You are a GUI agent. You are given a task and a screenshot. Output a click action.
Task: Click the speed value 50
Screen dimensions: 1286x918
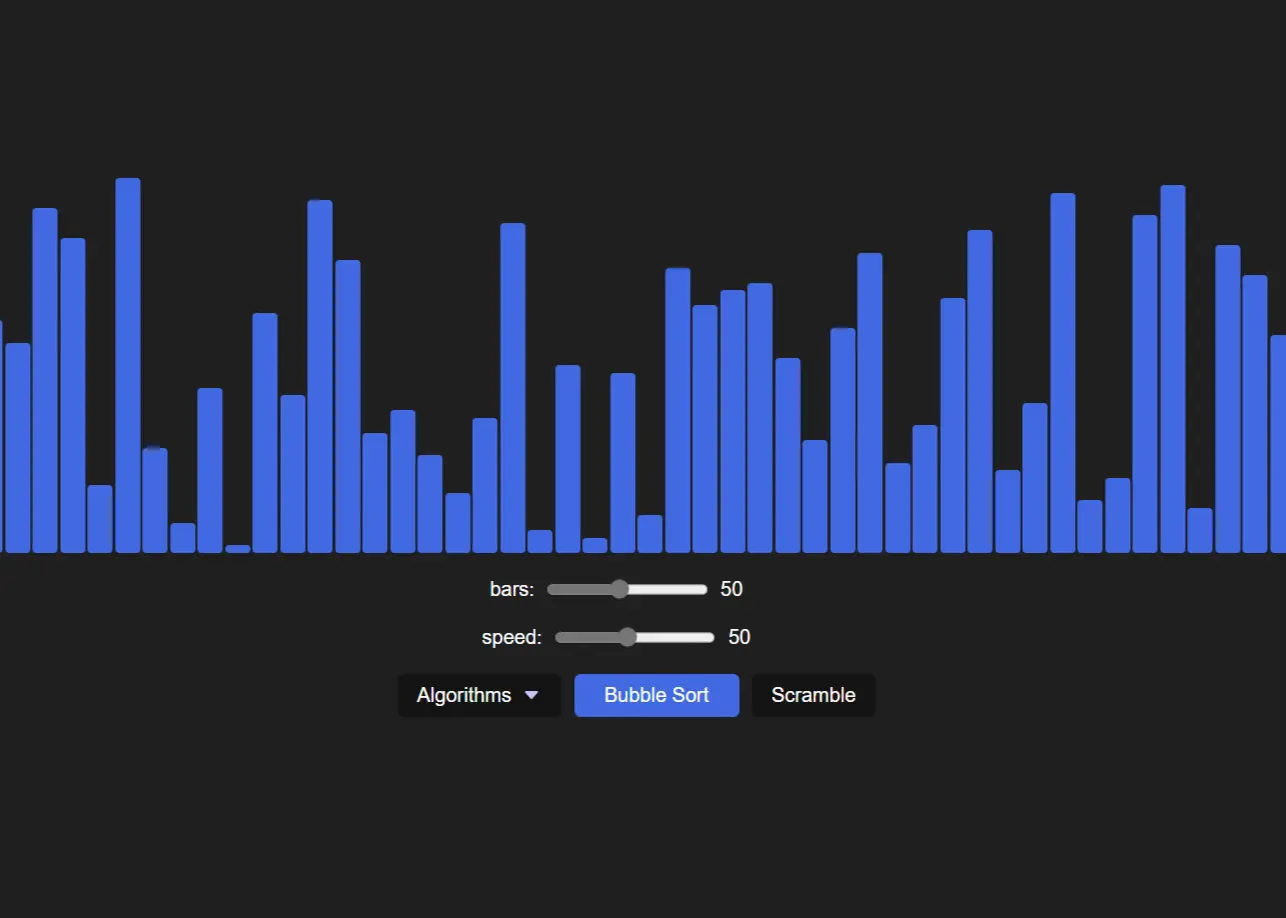[739, 637]
